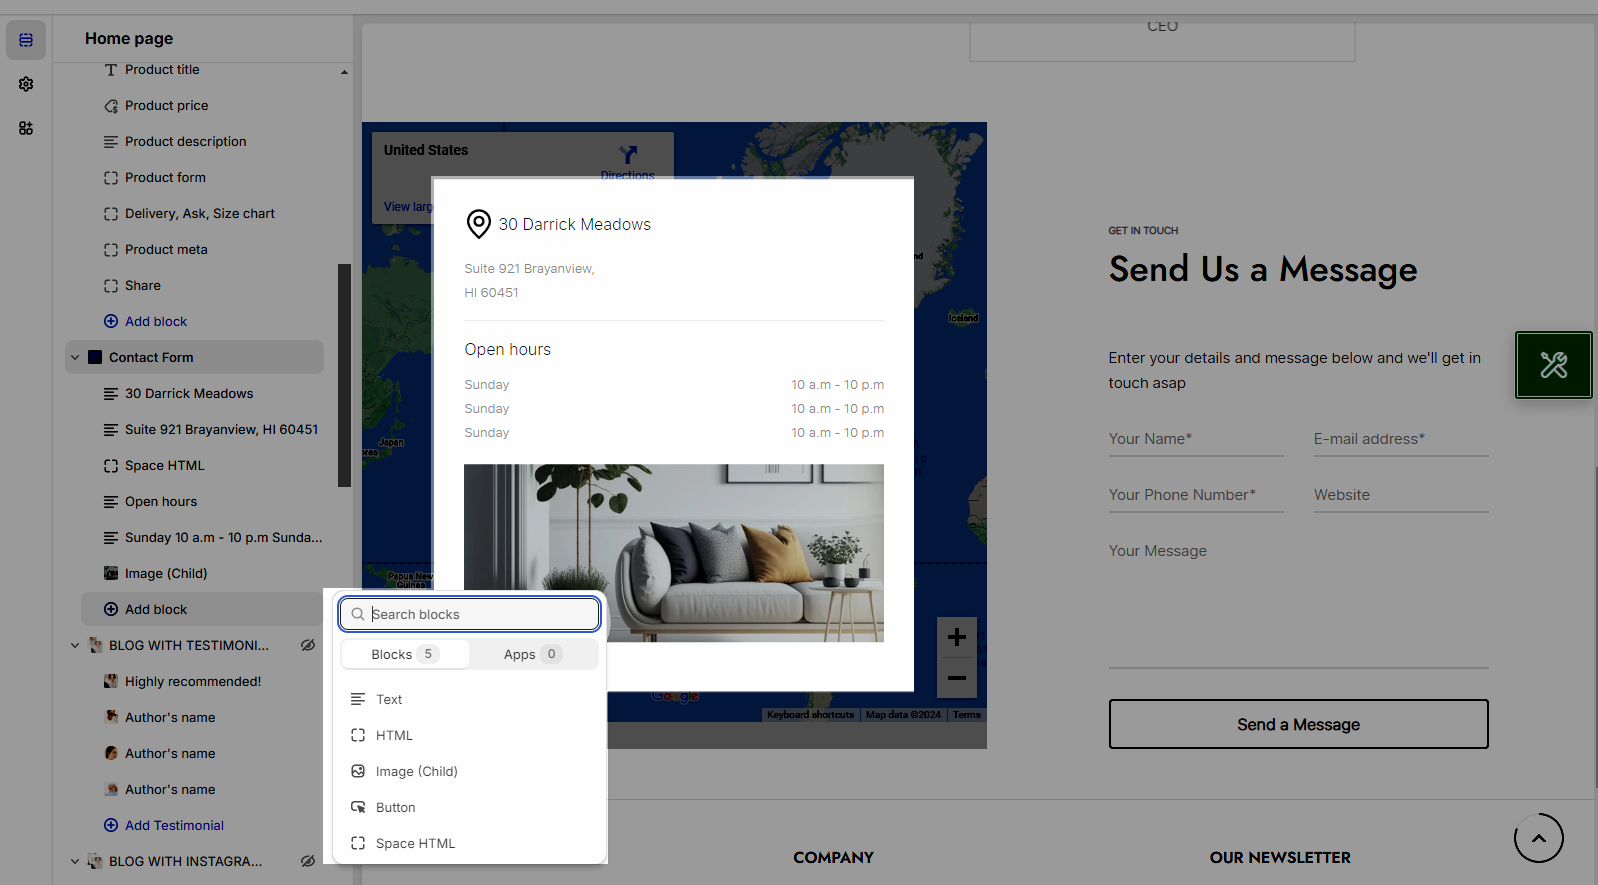Click the sidebar scroll-up arrow
The image size is (1598, 885).
pyautogui.click(x=345, y=72)
